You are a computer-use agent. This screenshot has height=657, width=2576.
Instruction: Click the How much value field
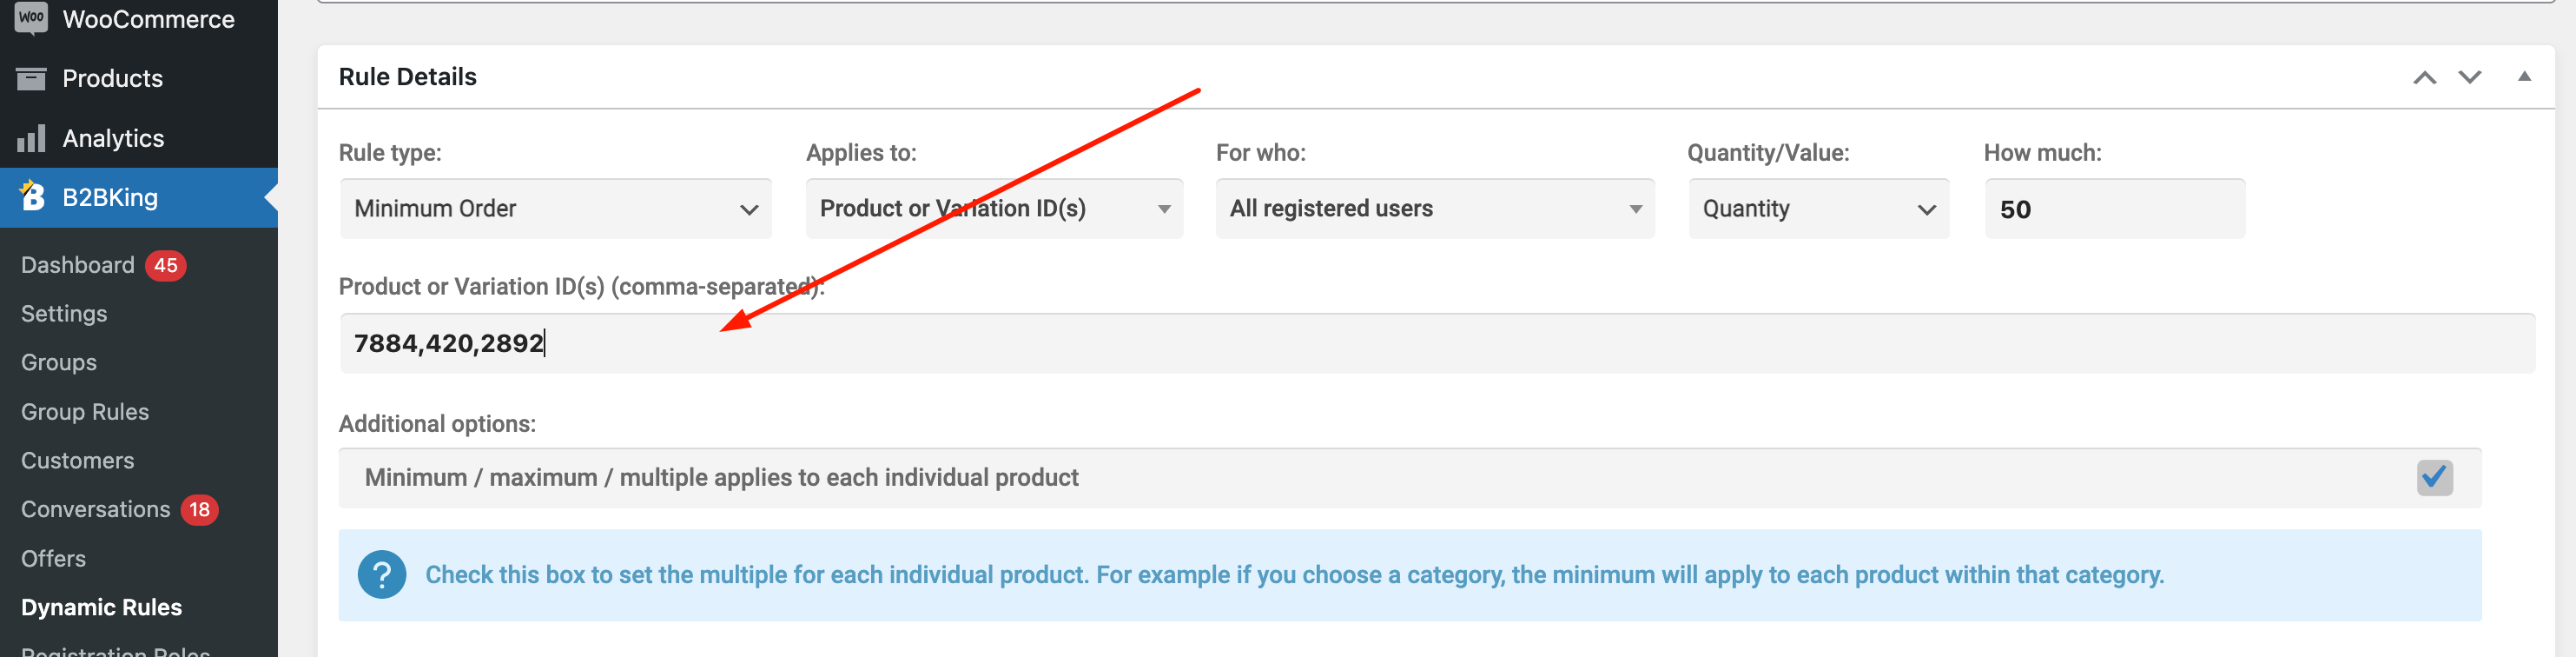2114,208
